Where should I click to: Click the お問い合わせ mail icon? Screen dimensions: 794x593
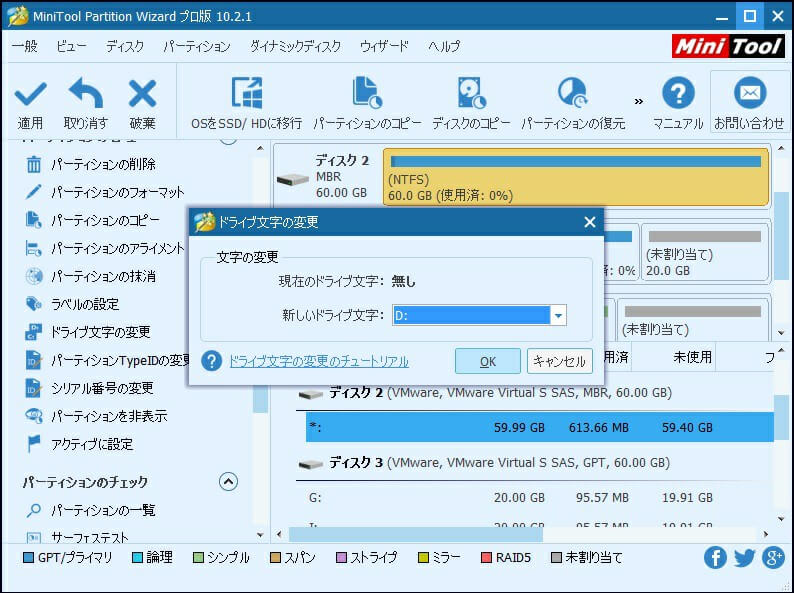[x=750, y=93]
